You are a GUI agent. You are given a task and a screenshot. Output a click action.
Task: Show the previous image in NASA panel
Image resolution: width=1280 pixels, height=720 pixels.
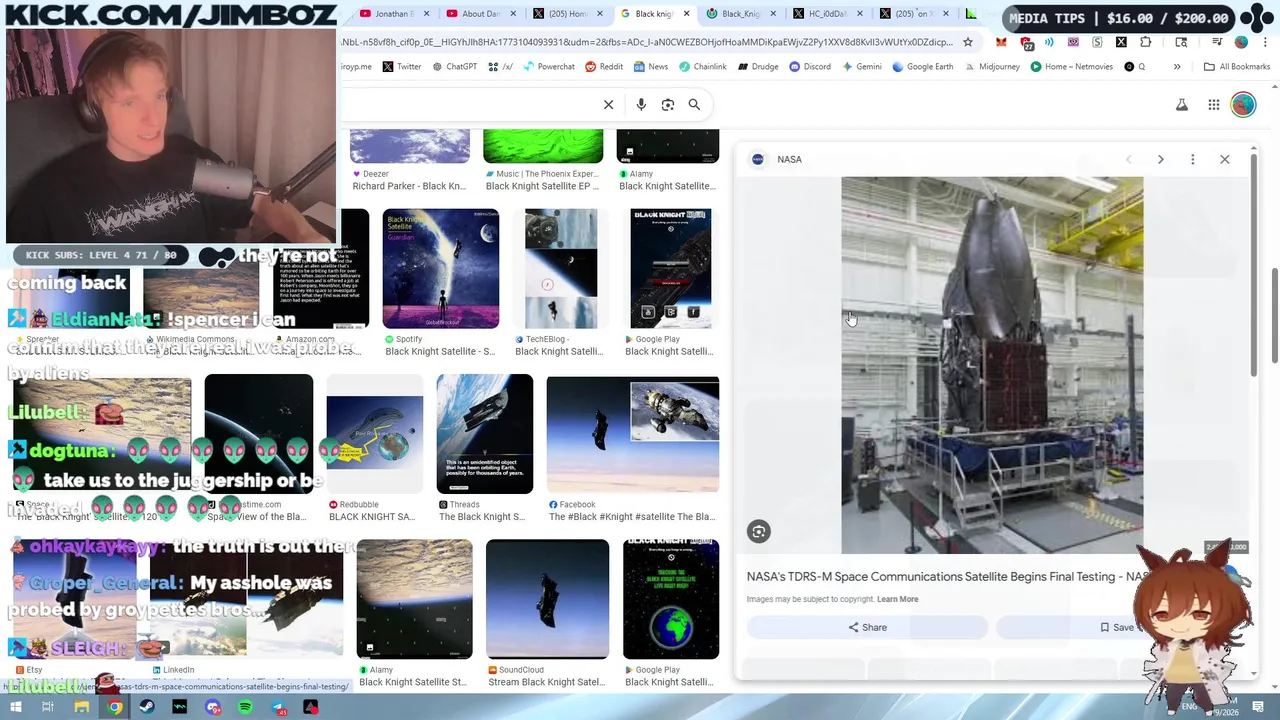1128,159
